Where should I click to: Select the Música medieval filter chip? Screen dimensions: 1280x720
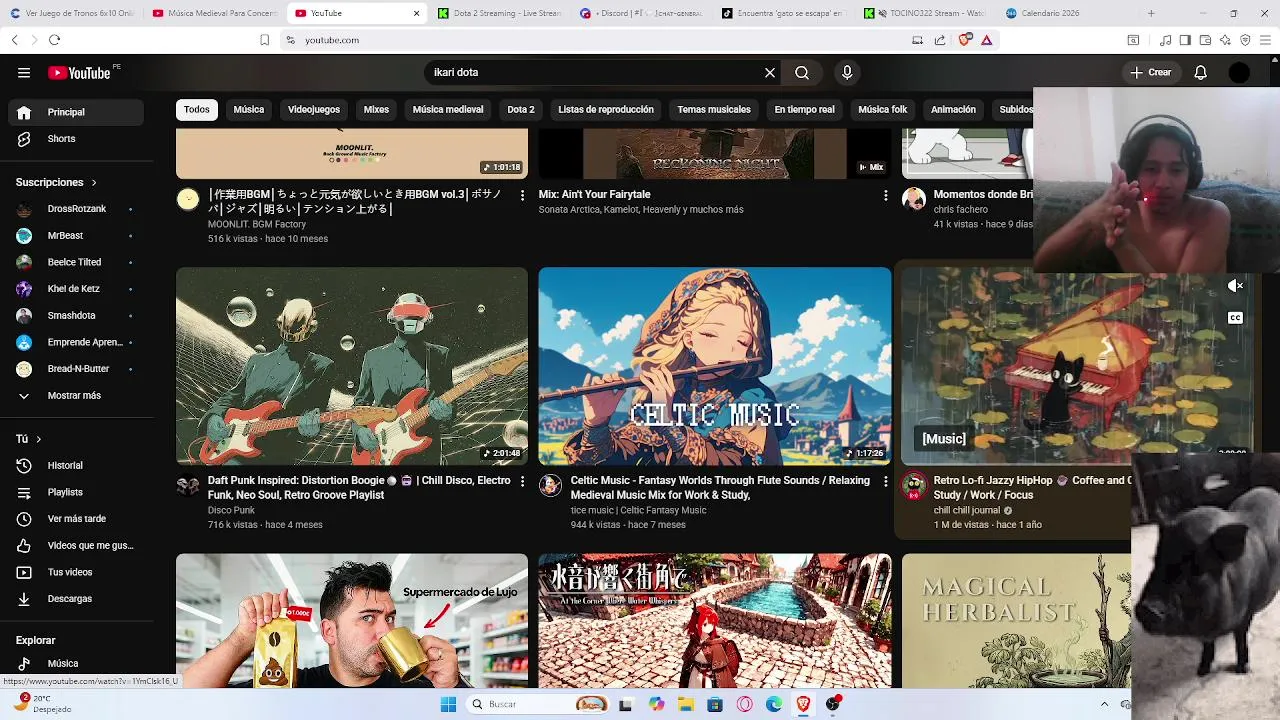tap(448, 109)
